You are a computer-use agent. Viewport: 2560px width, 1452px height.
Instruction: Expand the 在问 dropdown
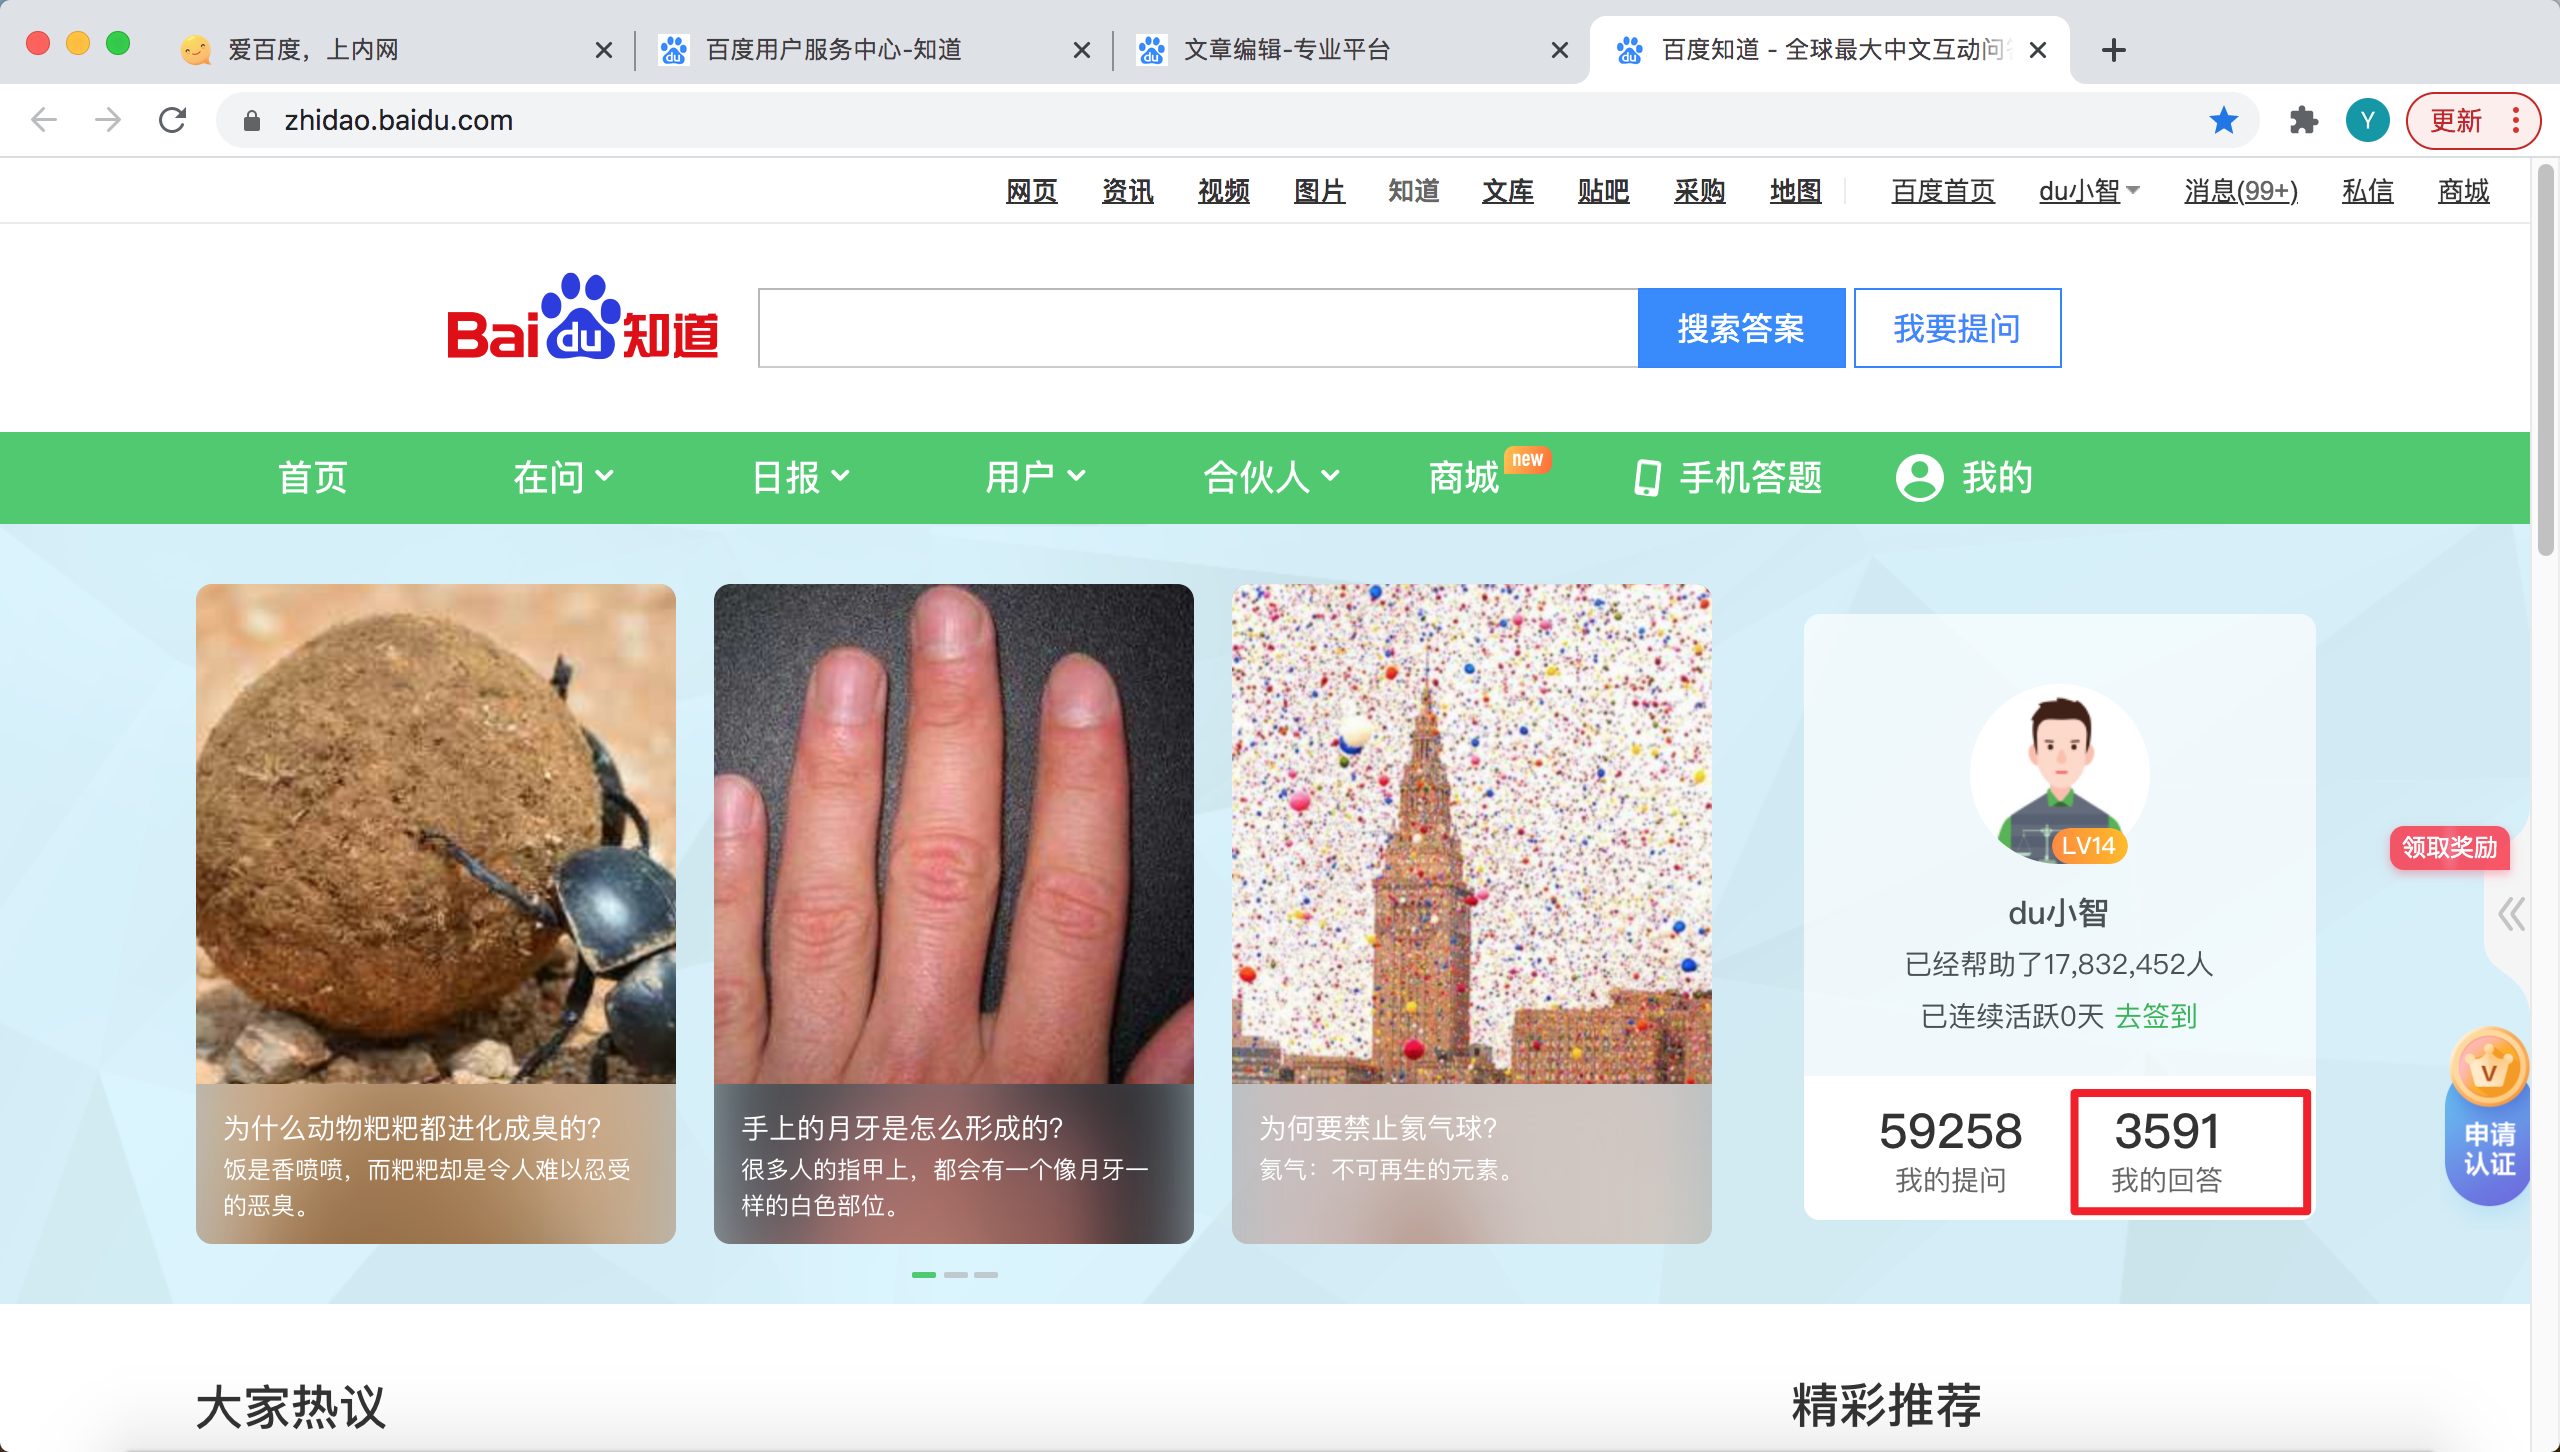click(x=561, y=477)
